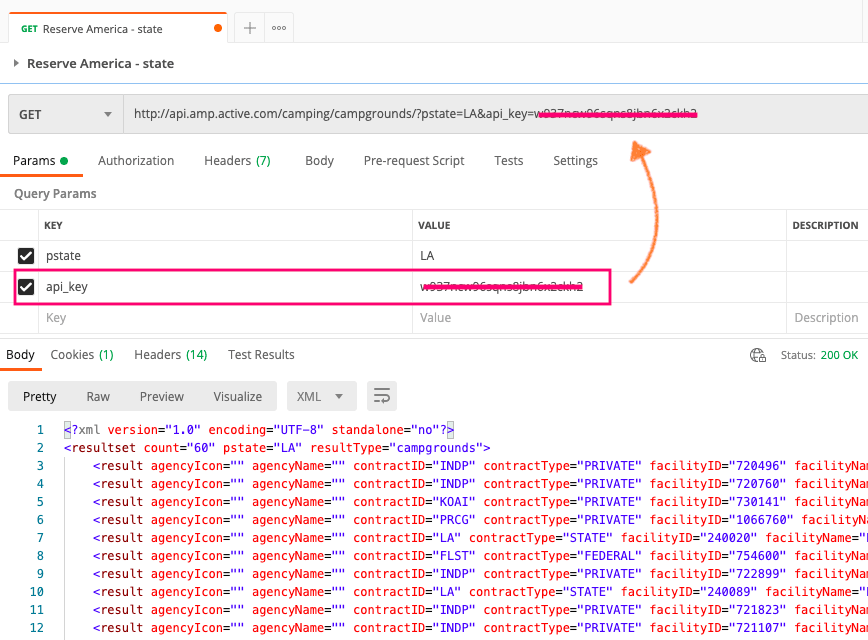This screenshot has width=868, height=640.
Task: Click the LA value cell
Action: coord(599,256)
